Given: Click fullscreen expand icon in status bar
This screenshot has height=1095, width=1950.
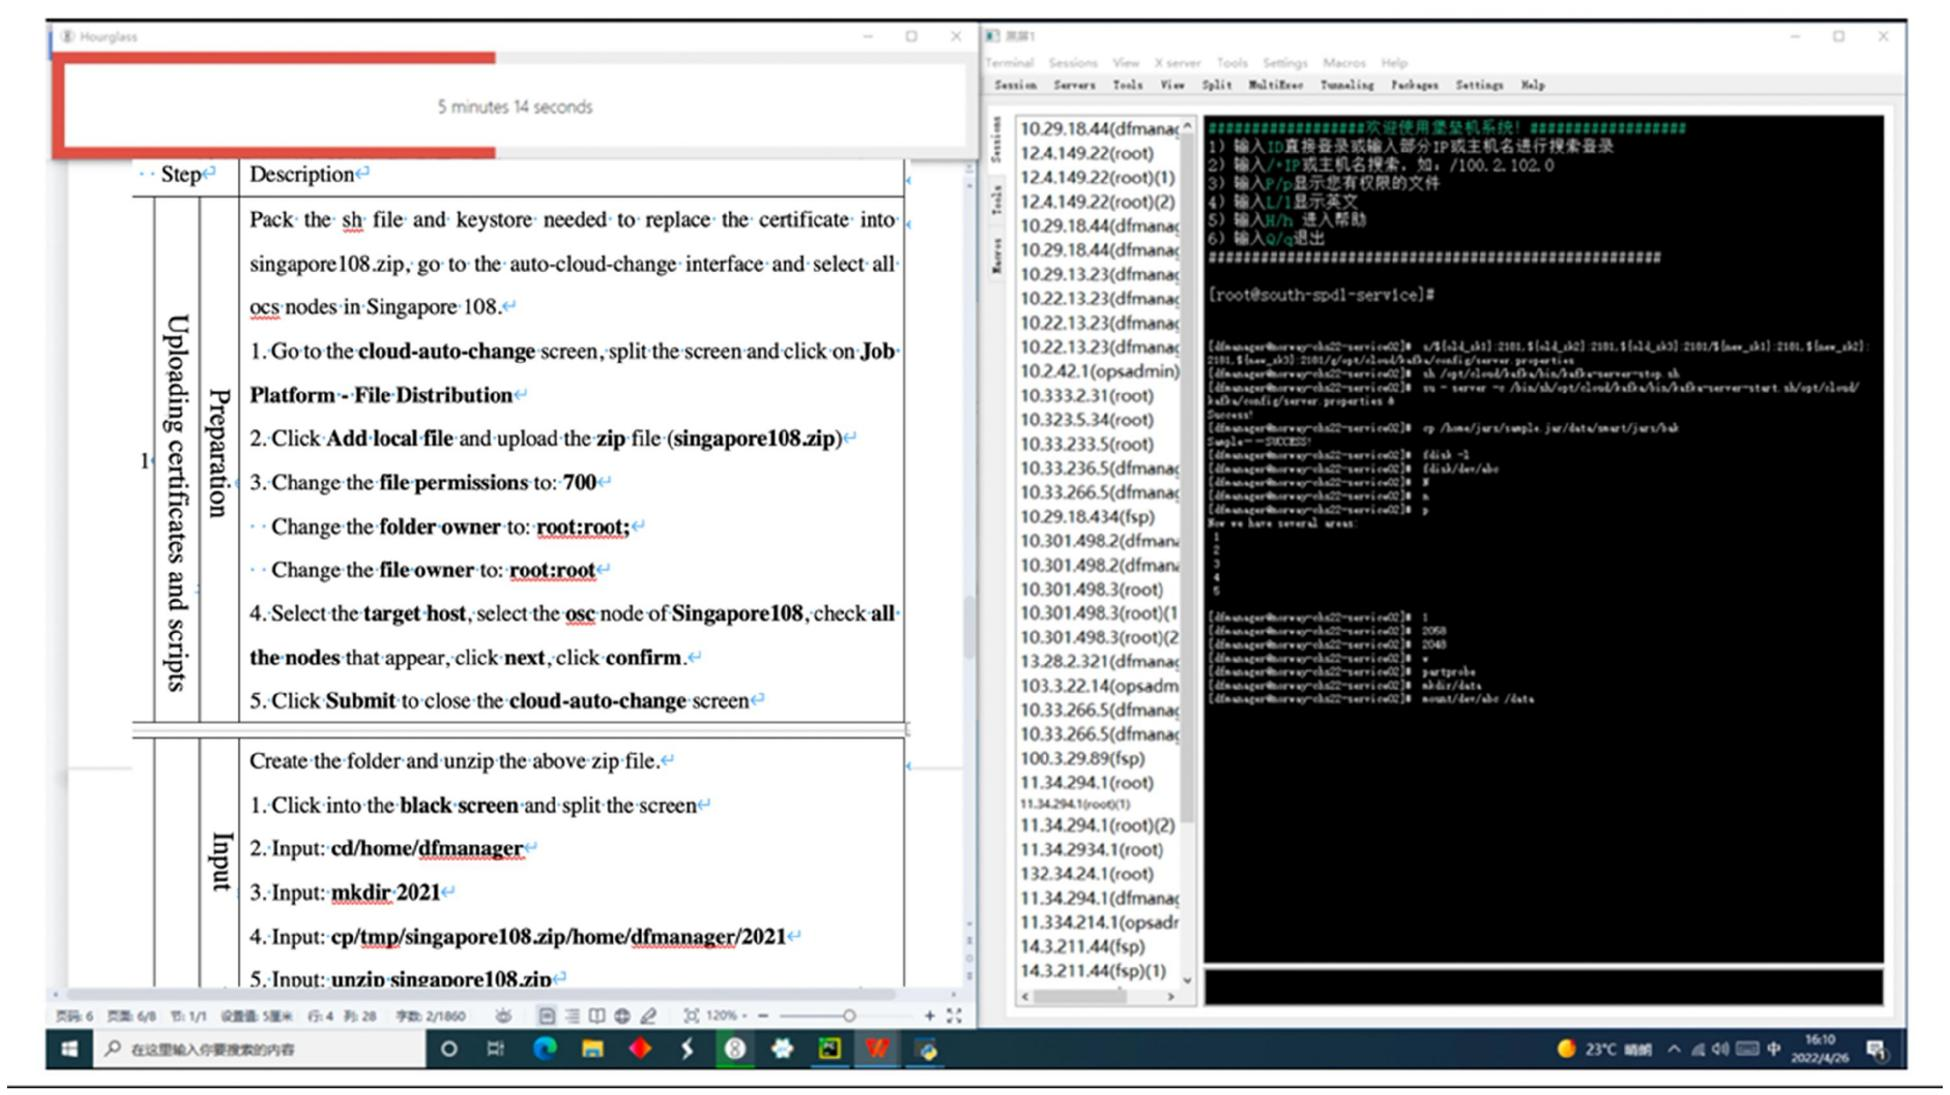Looking at the screenshot, I should 954,1016.
